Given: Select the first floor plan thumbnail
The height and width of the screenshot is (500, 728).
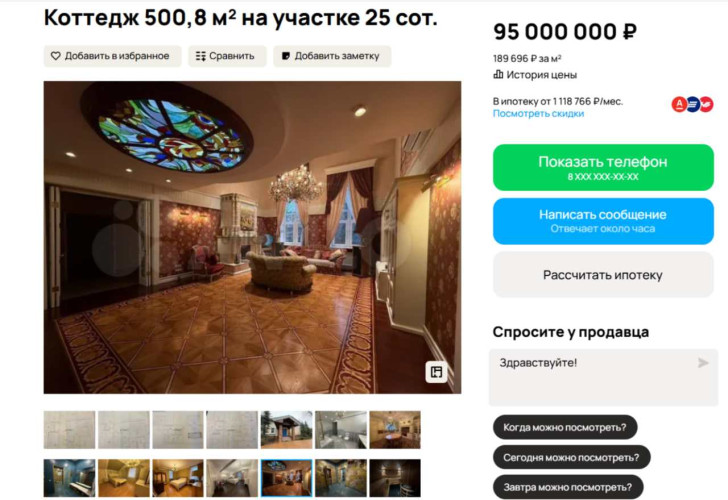Looking at the screenshot, I should pos(69,429).
